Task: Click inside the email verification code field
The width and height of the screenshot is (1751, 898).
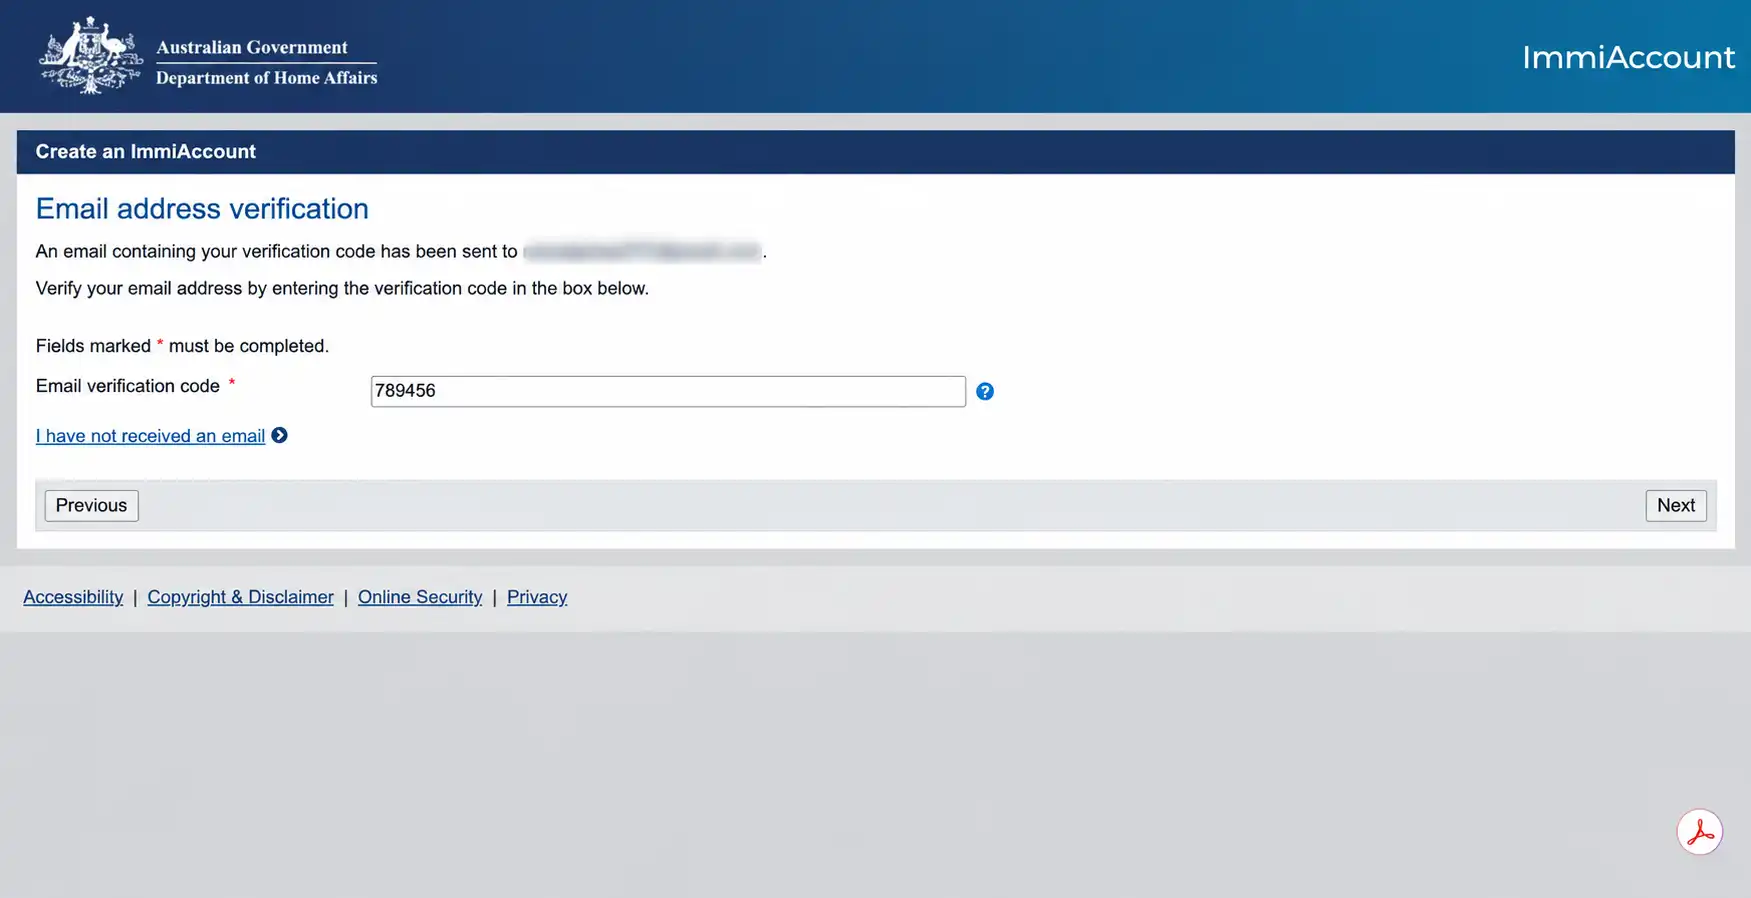Action: pyautogui.click(x=668, y=391)
